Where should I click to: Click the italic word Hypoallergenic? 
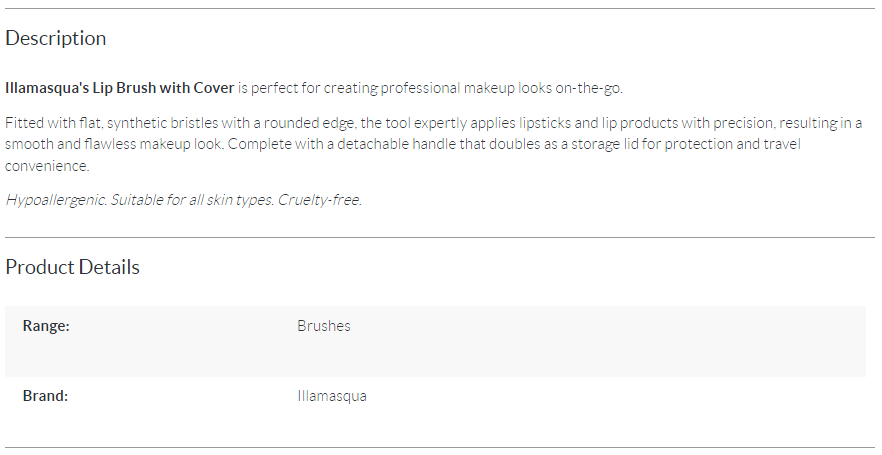coord(56,200)
